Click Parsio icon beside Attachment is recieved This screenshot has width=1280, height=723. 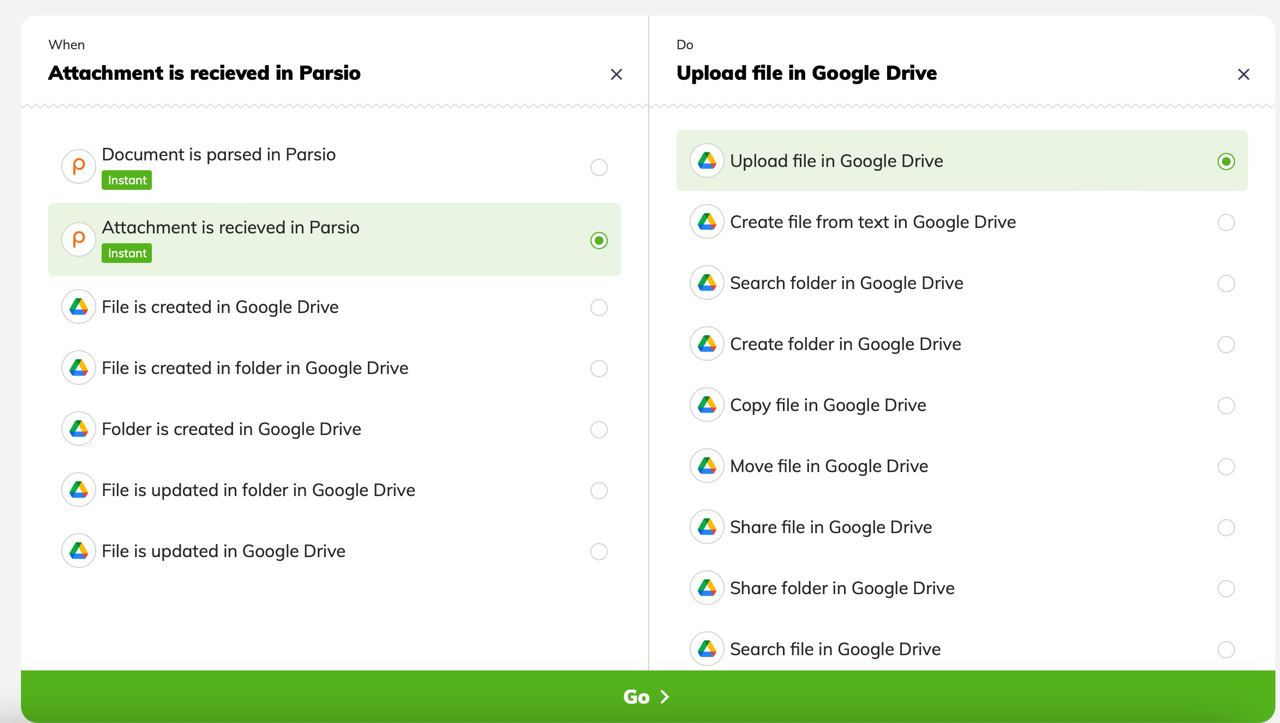tap(78, 239)
